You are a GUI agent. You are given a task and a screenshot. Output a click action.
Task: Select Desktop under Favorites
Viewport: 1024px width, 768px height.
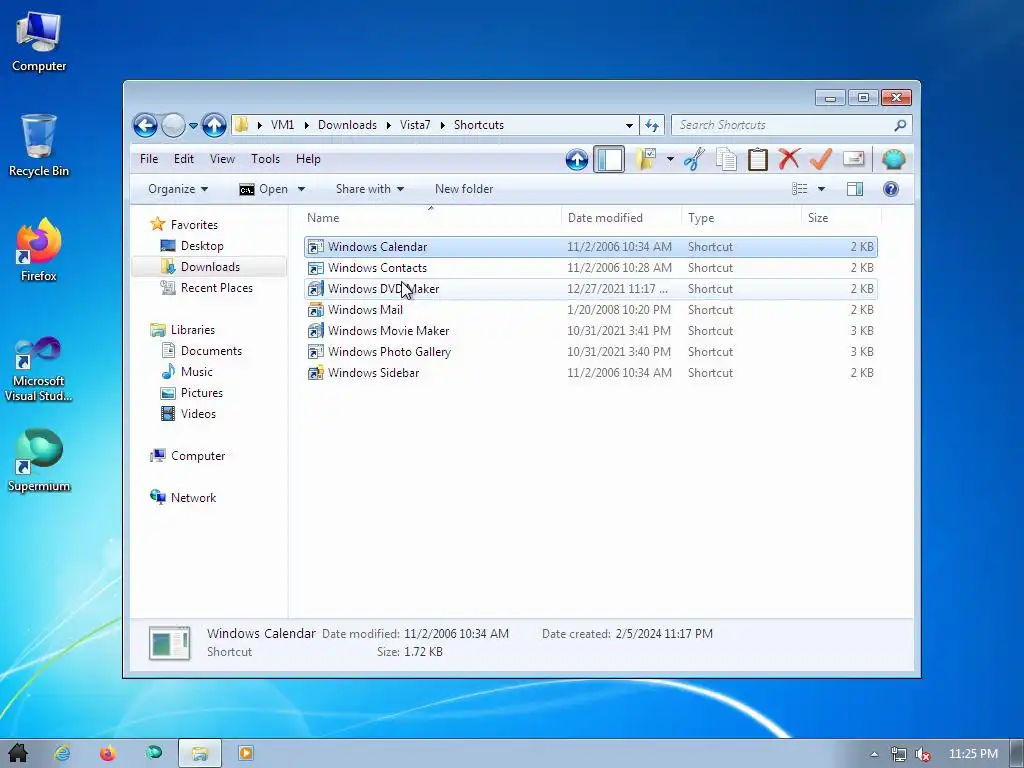pyautogui.click(x=202, y=246)
